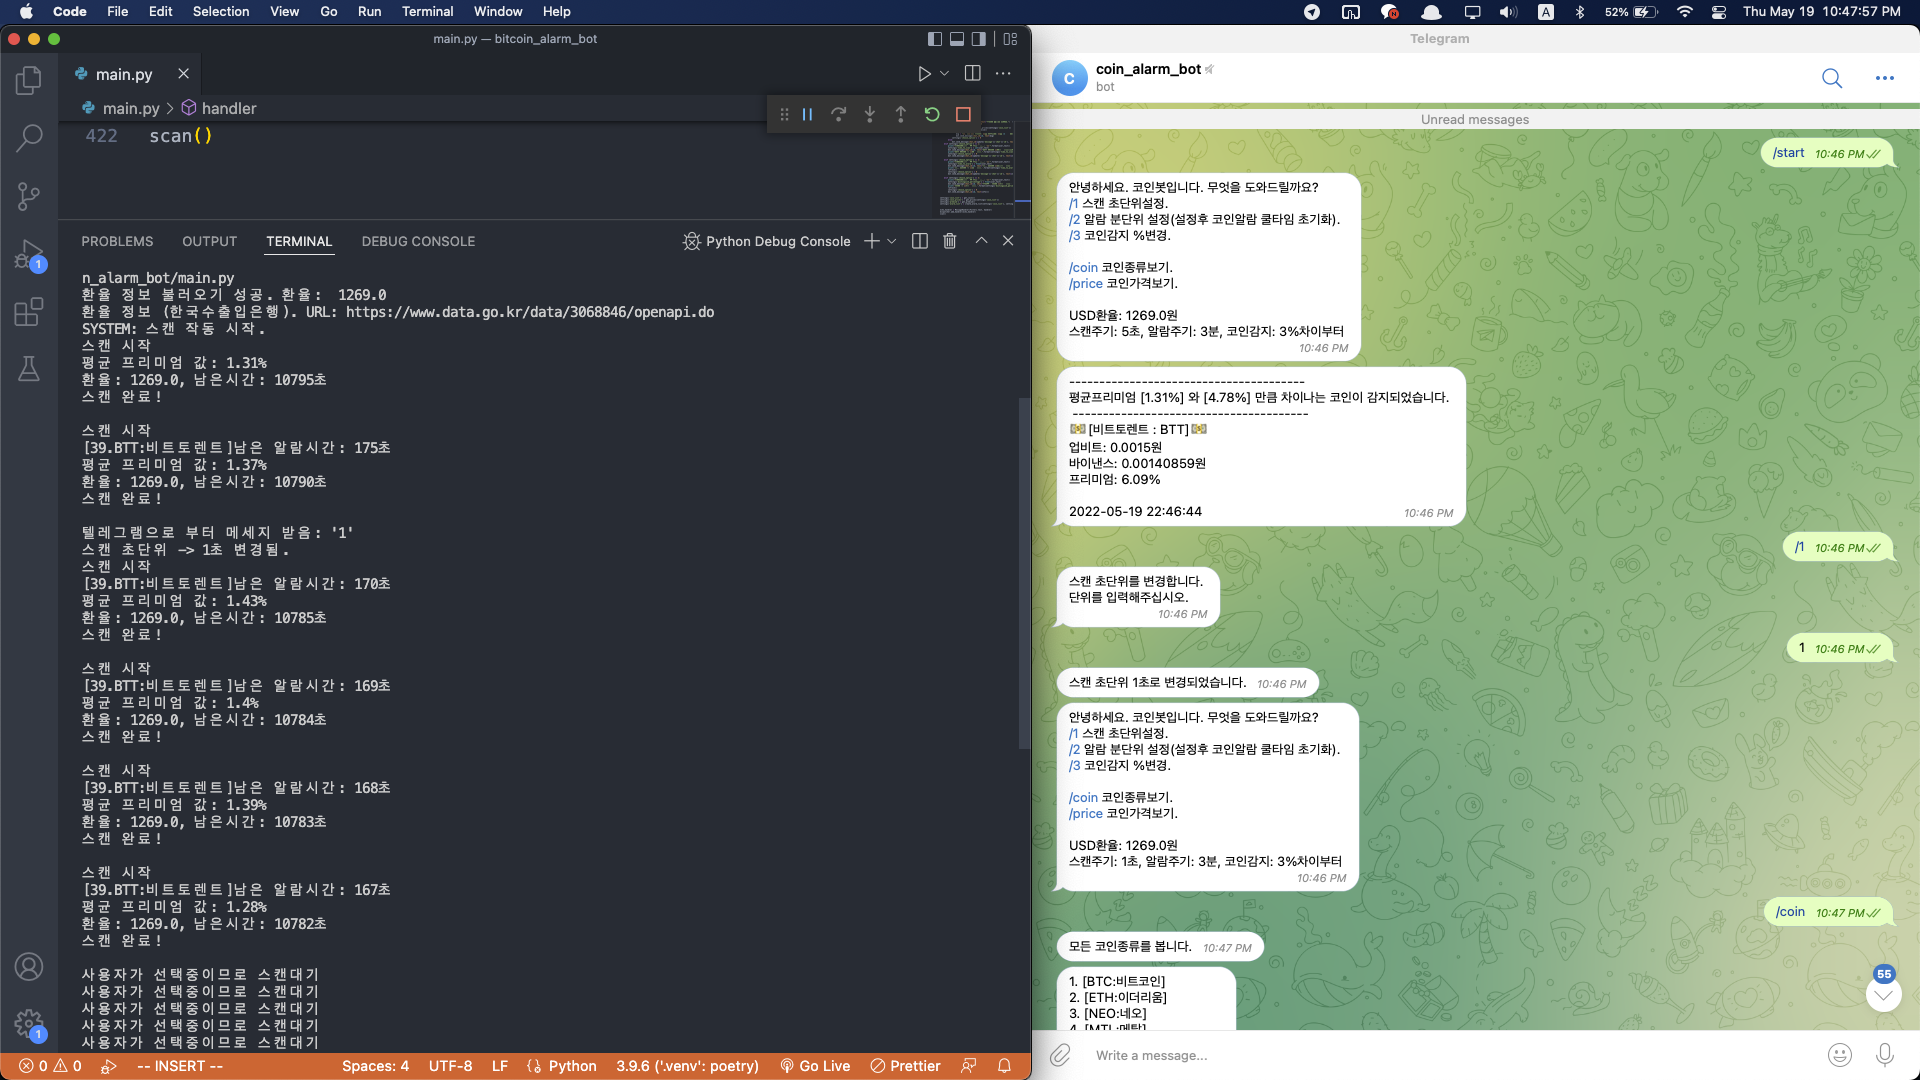Change the LF end of line sequence
Viewport: 1920px width, 1080px height.
click(x=500, y=1066)
